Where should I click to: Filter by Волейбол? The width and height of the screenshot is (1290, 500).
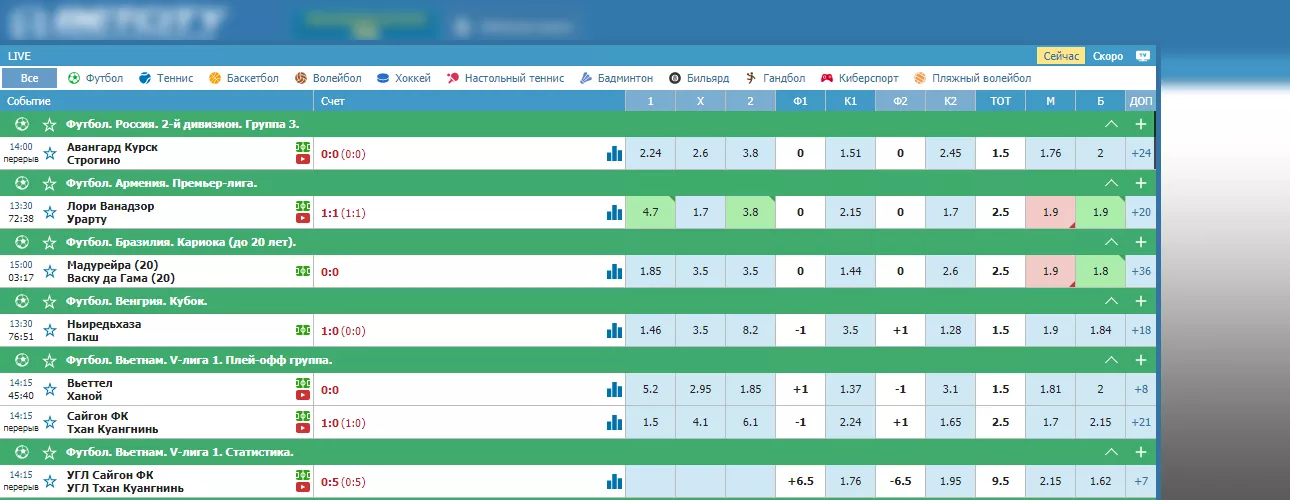click(x=328, y=78)
